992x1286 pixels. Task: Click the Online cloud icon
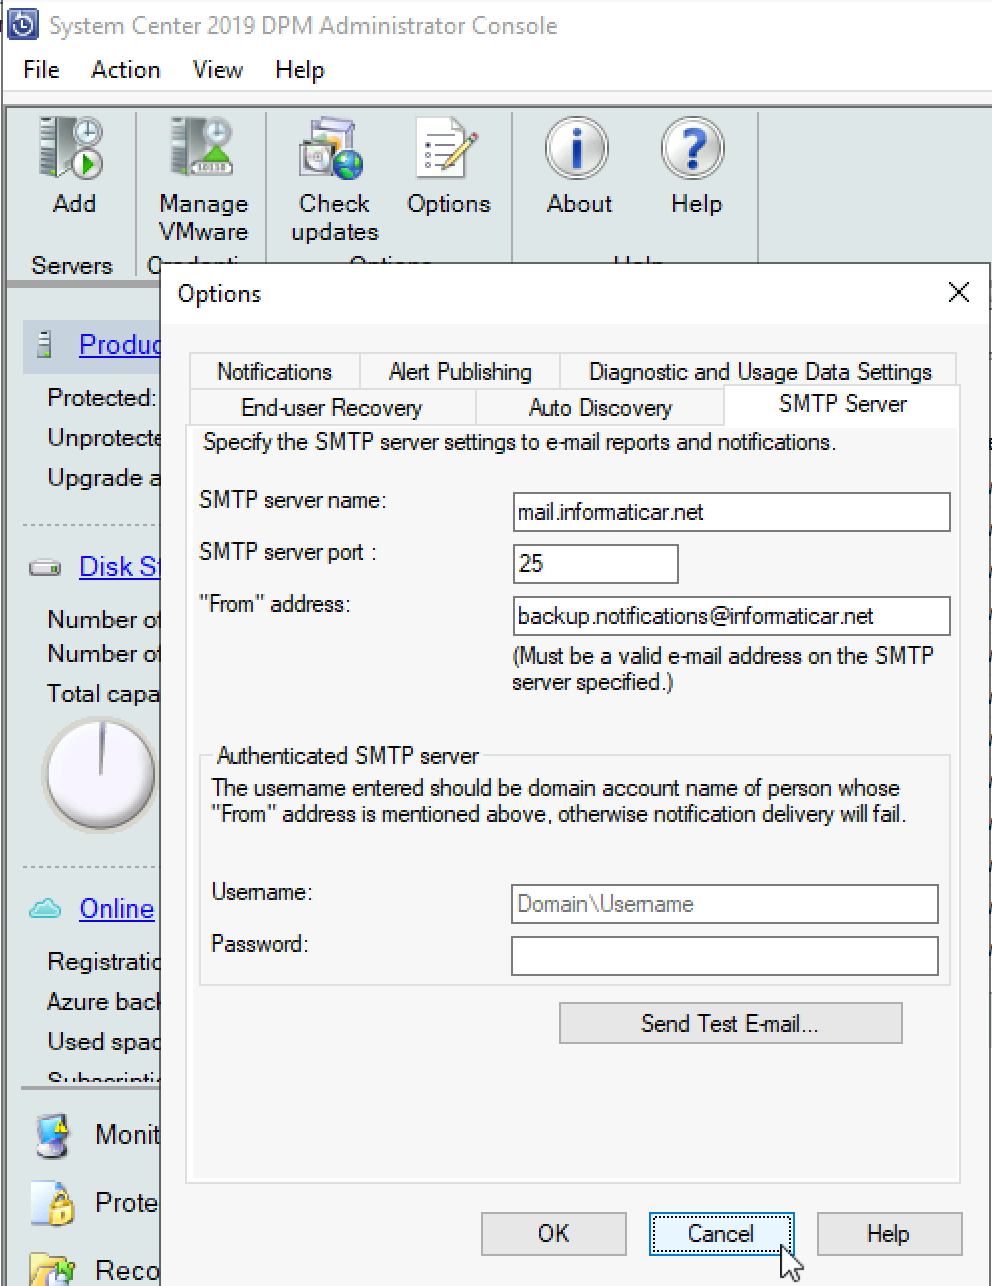tap(45, 909)
